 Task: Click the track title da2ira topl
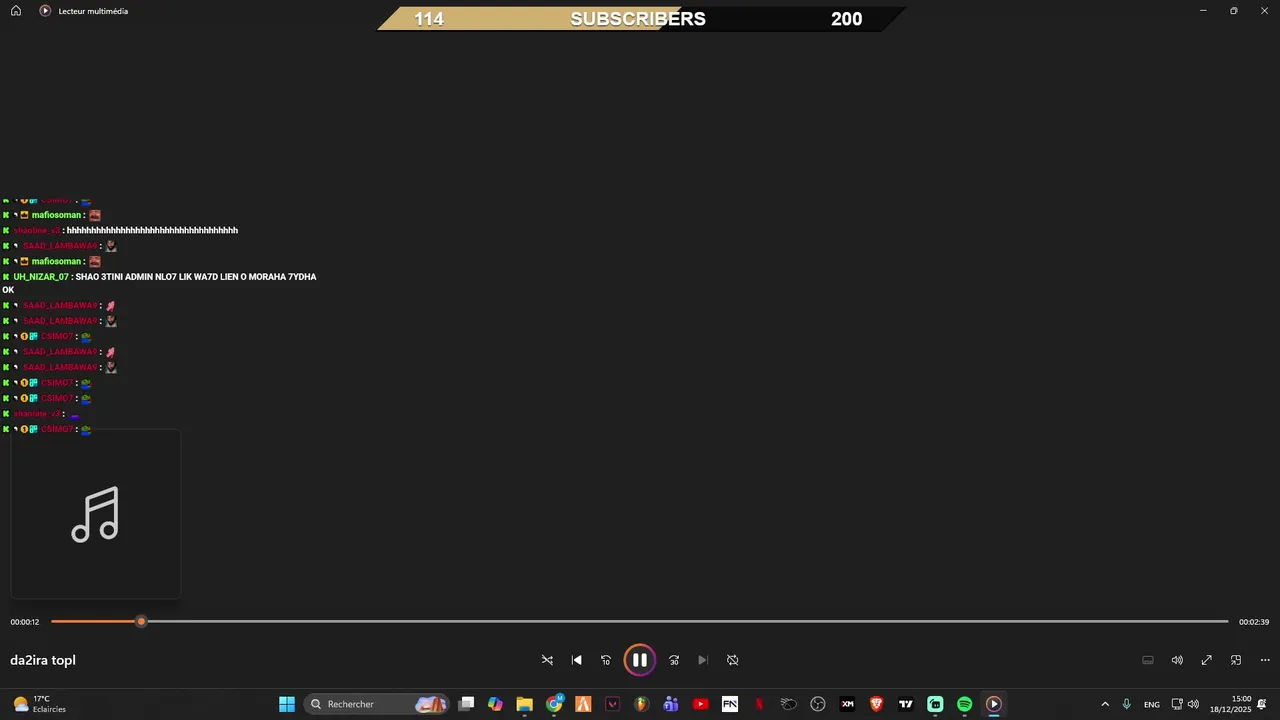click(43, 660)
